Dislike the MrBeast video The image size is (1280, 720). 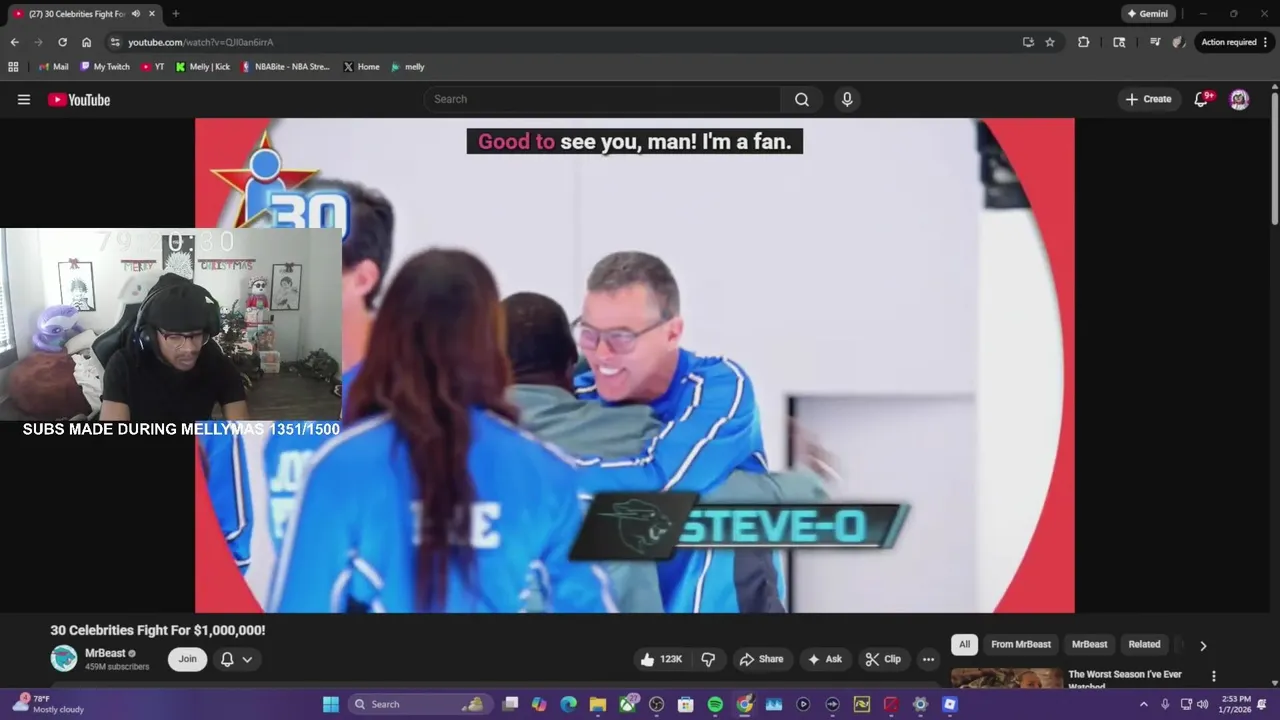(709, 659)
